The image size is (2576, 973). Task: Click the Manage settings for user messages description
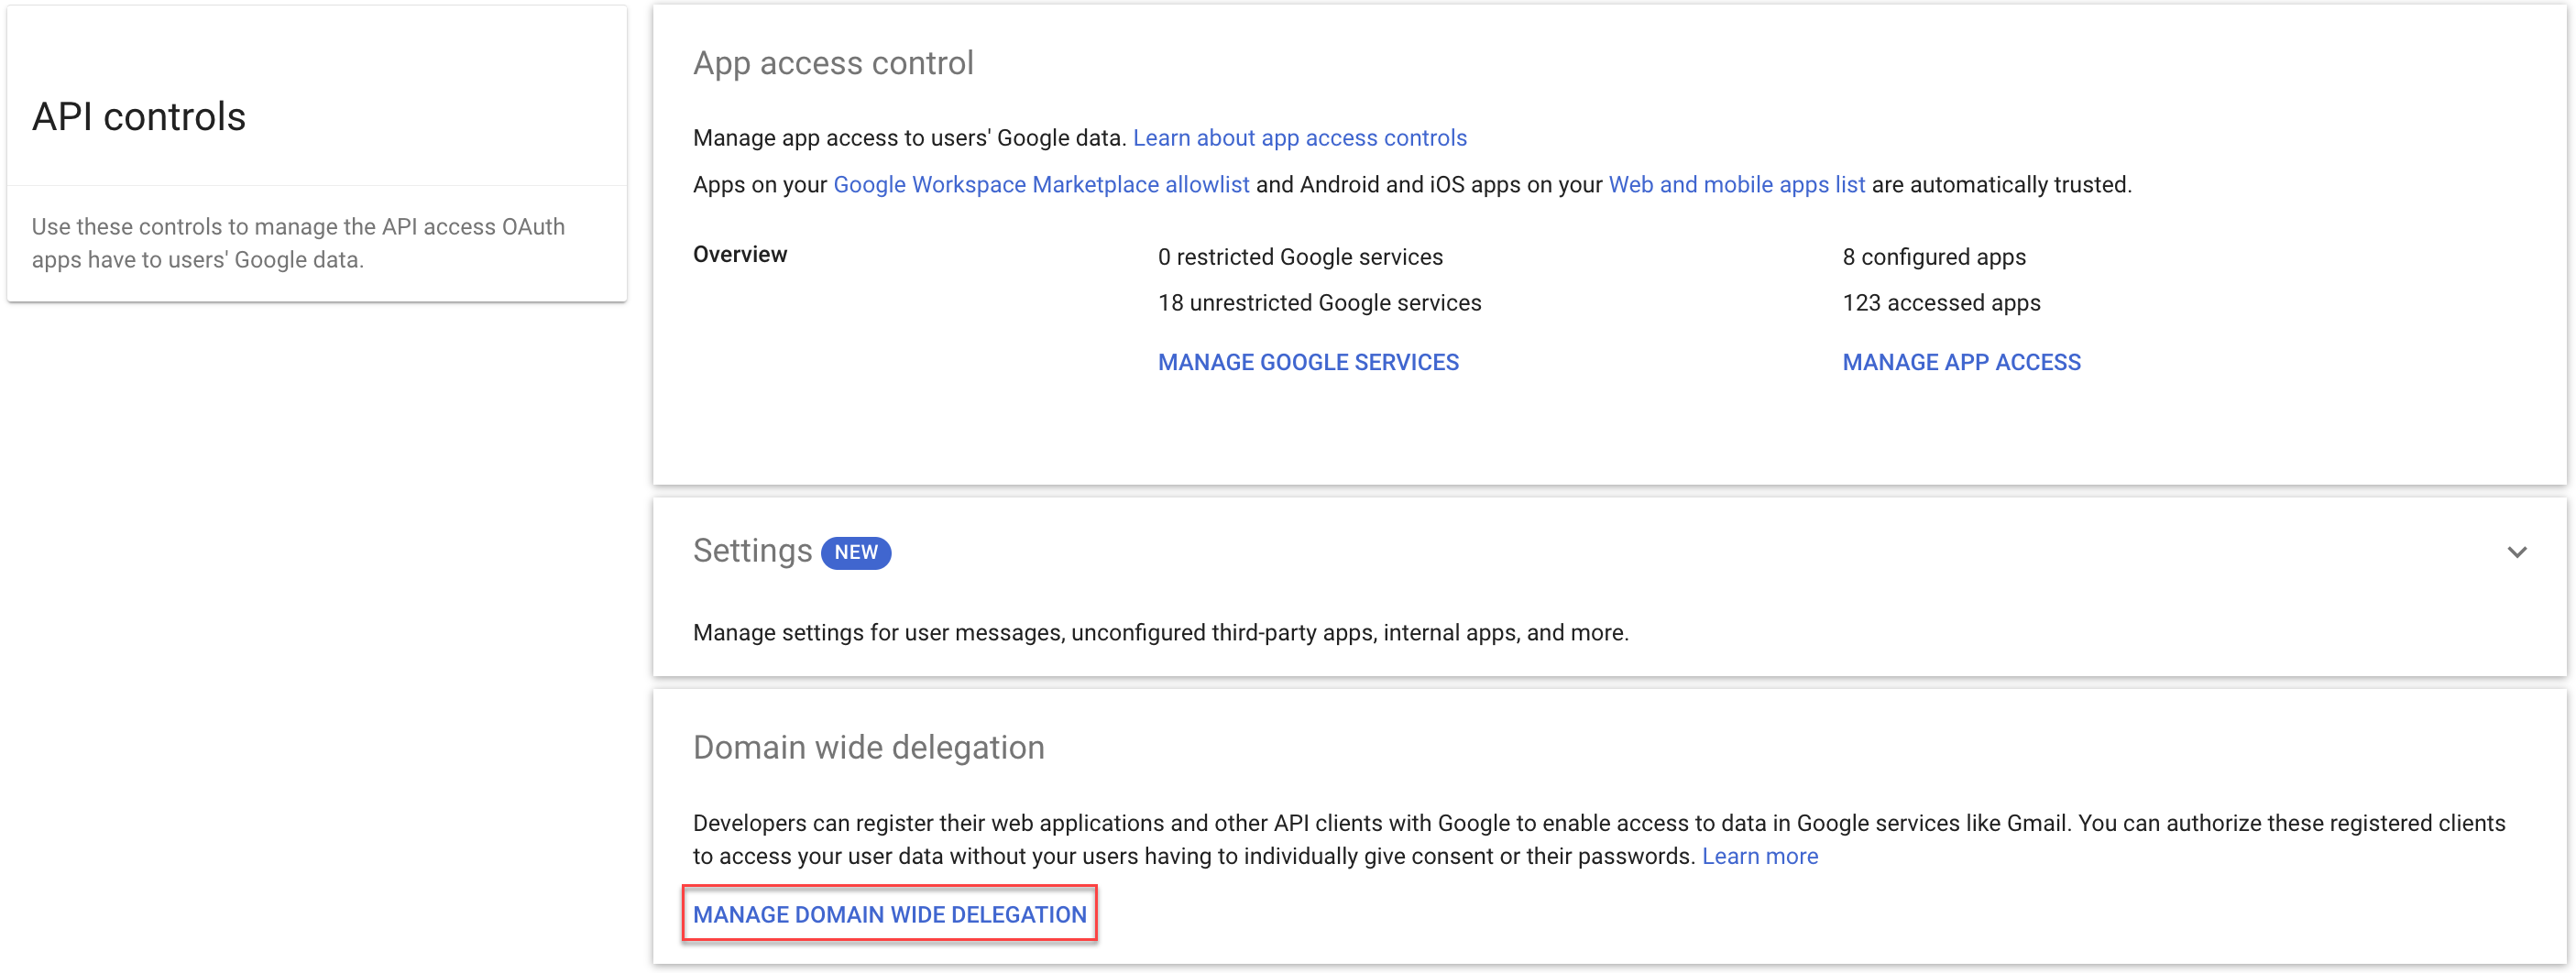pyautogui.click(x=1160, y=632)
